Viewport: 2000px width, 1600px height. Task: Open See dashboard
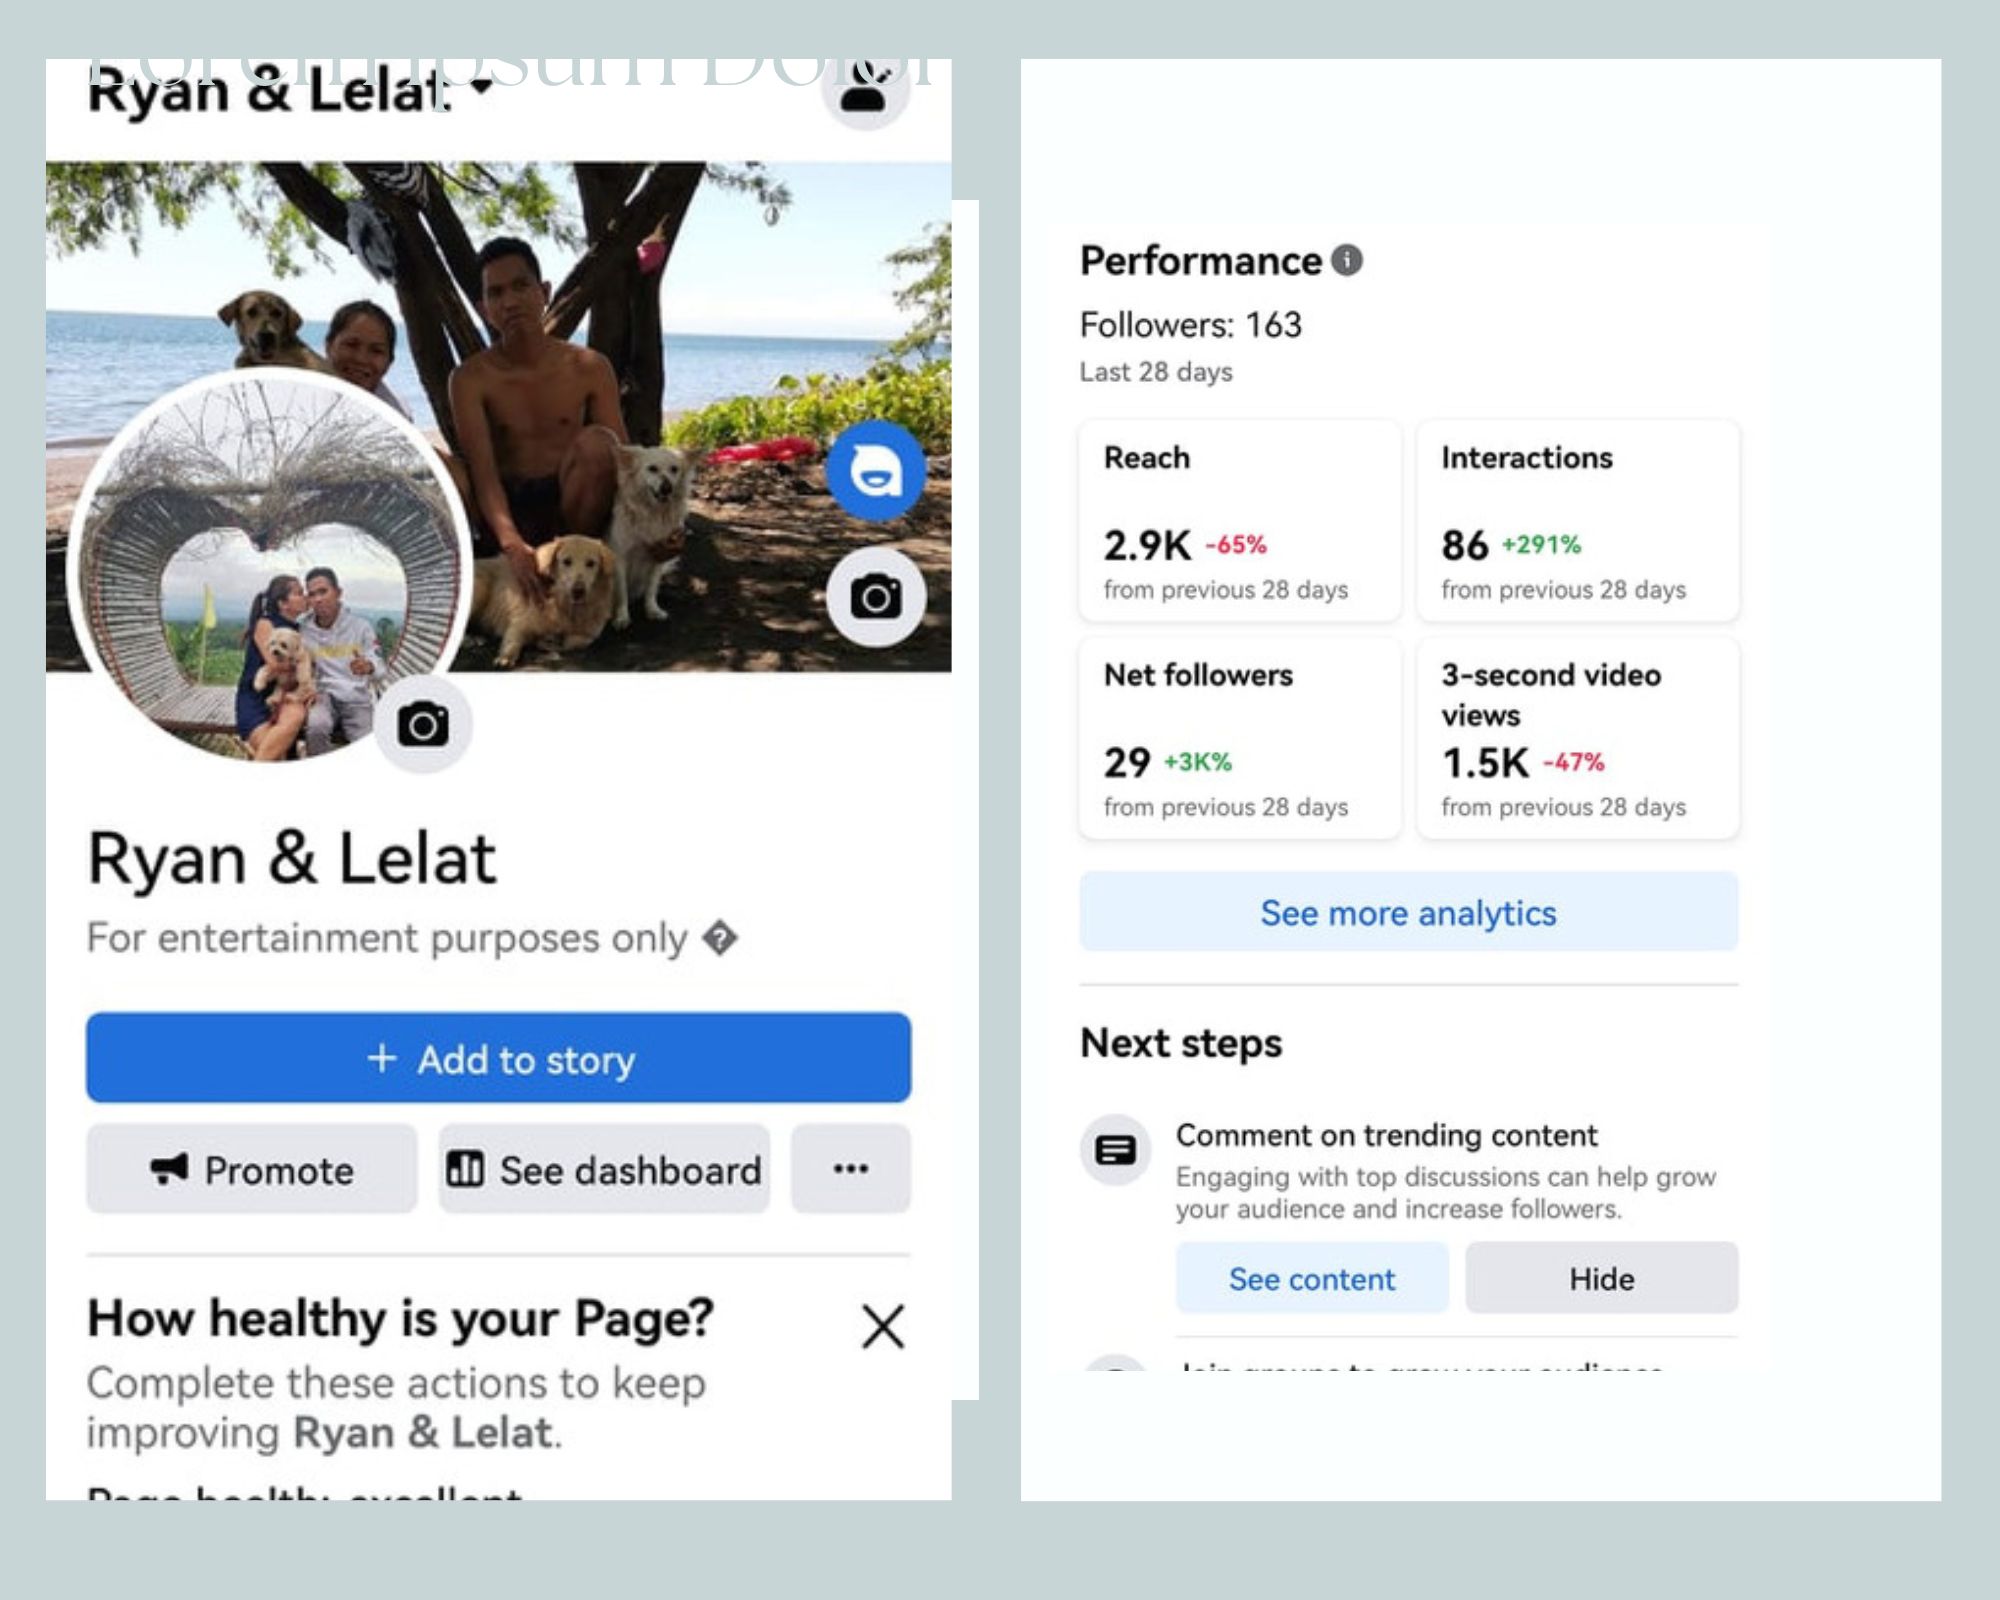(604, 1169)
